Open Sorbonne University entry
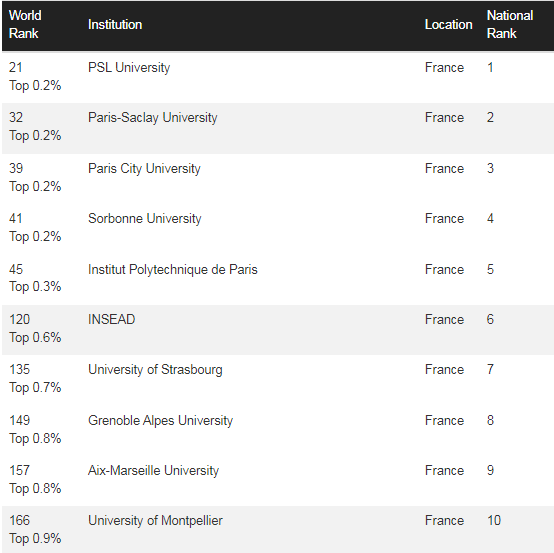The width and height of the screenshot is (554, 553). click(x=145, y=218)
